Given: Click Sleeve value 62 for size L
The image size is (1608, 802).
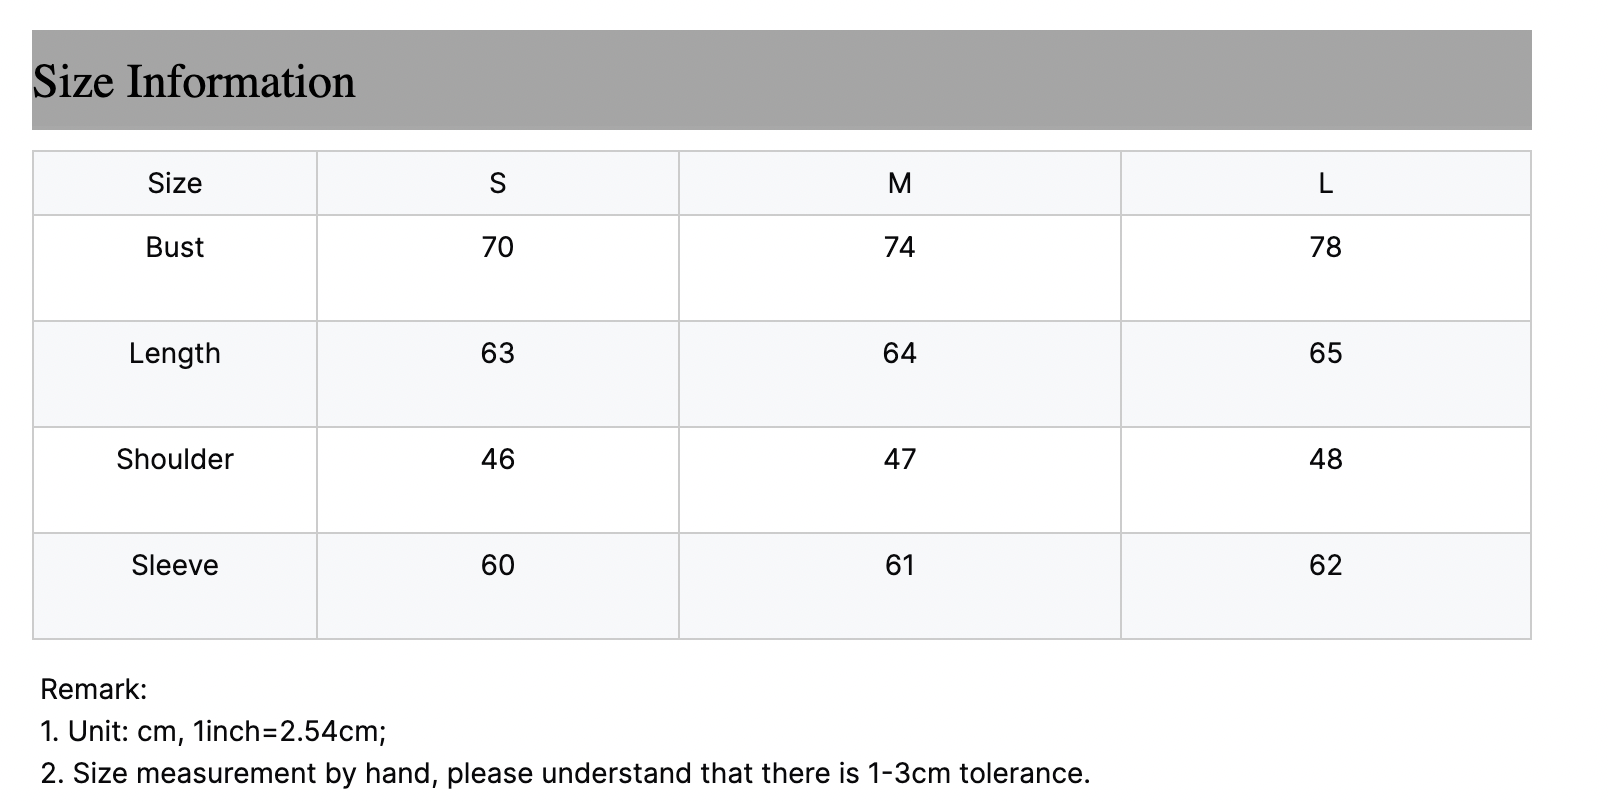Looking at the screenshot, I should click(1326, 565).
